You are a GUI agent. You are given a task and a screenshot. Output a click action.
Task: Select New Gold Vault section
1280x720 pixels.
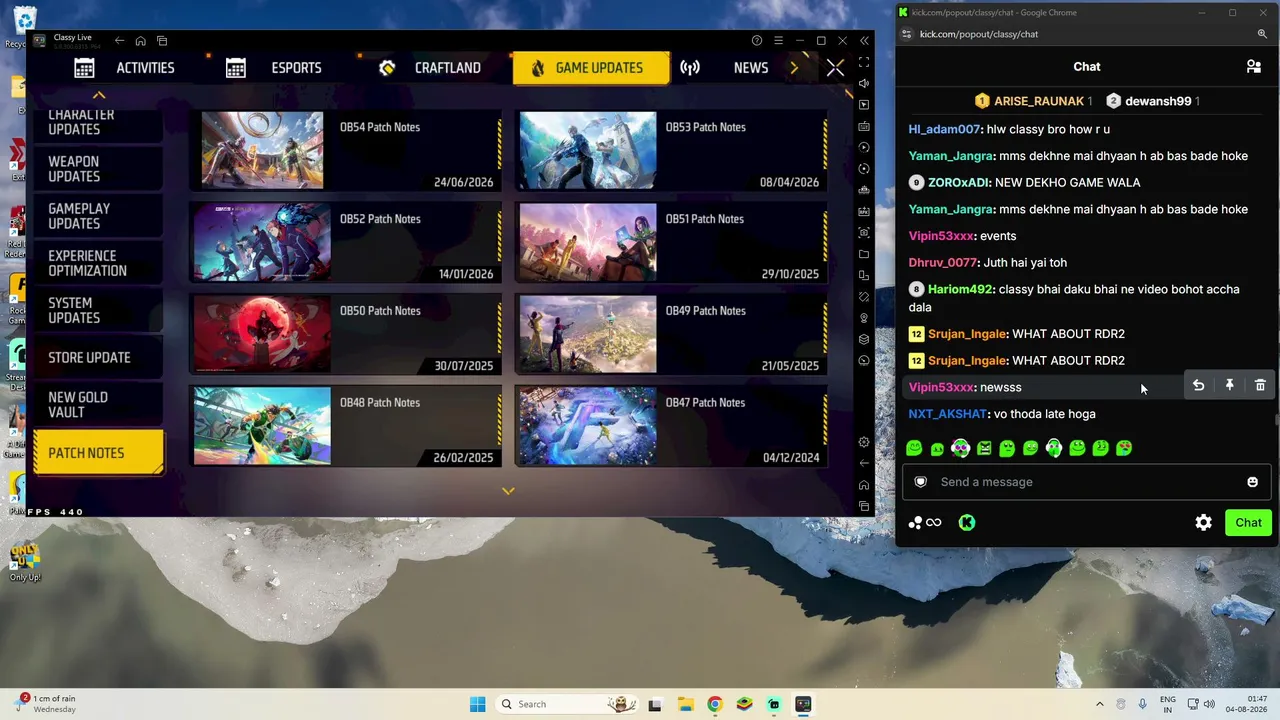97,405
